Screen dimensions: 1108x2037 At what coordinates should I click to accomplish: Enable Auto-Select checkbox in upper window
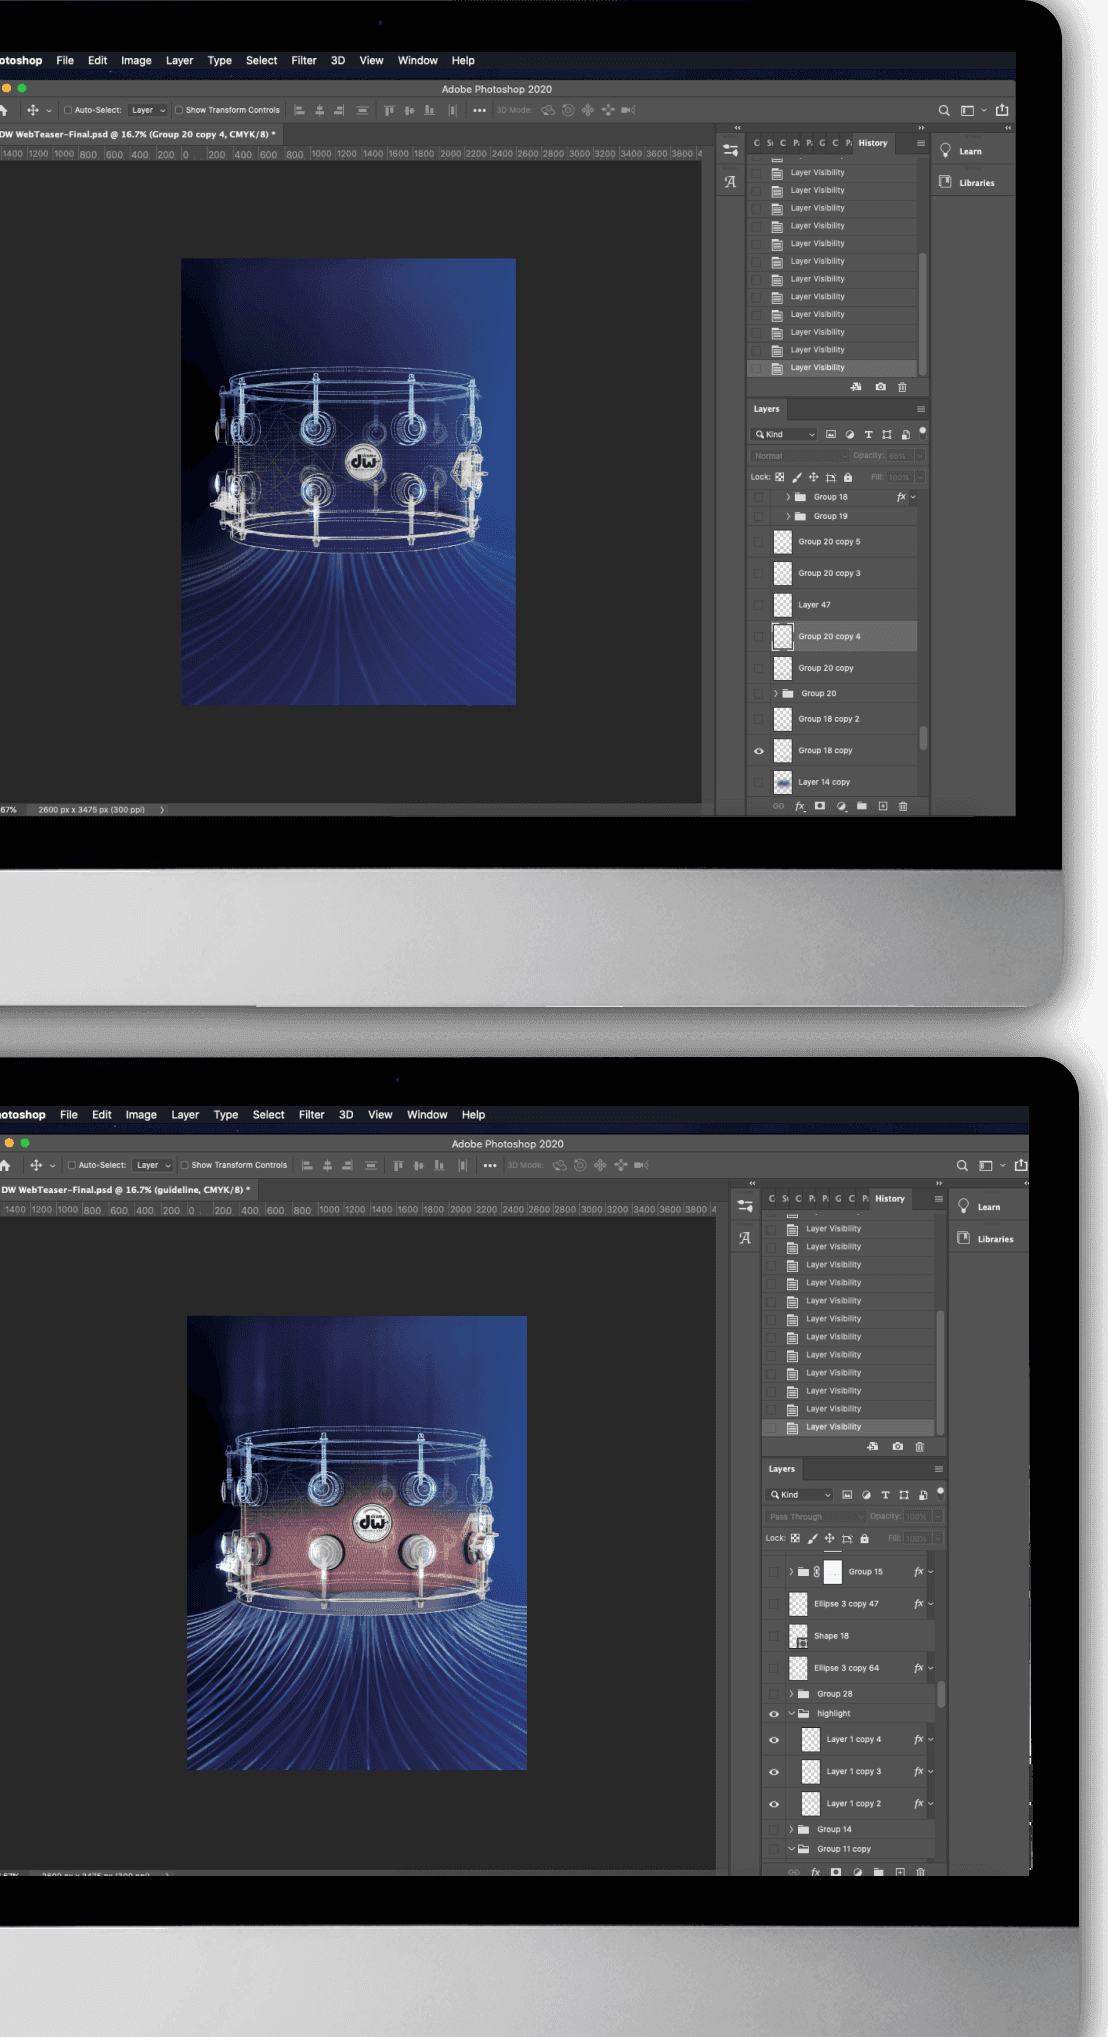(x=68, y=111)
